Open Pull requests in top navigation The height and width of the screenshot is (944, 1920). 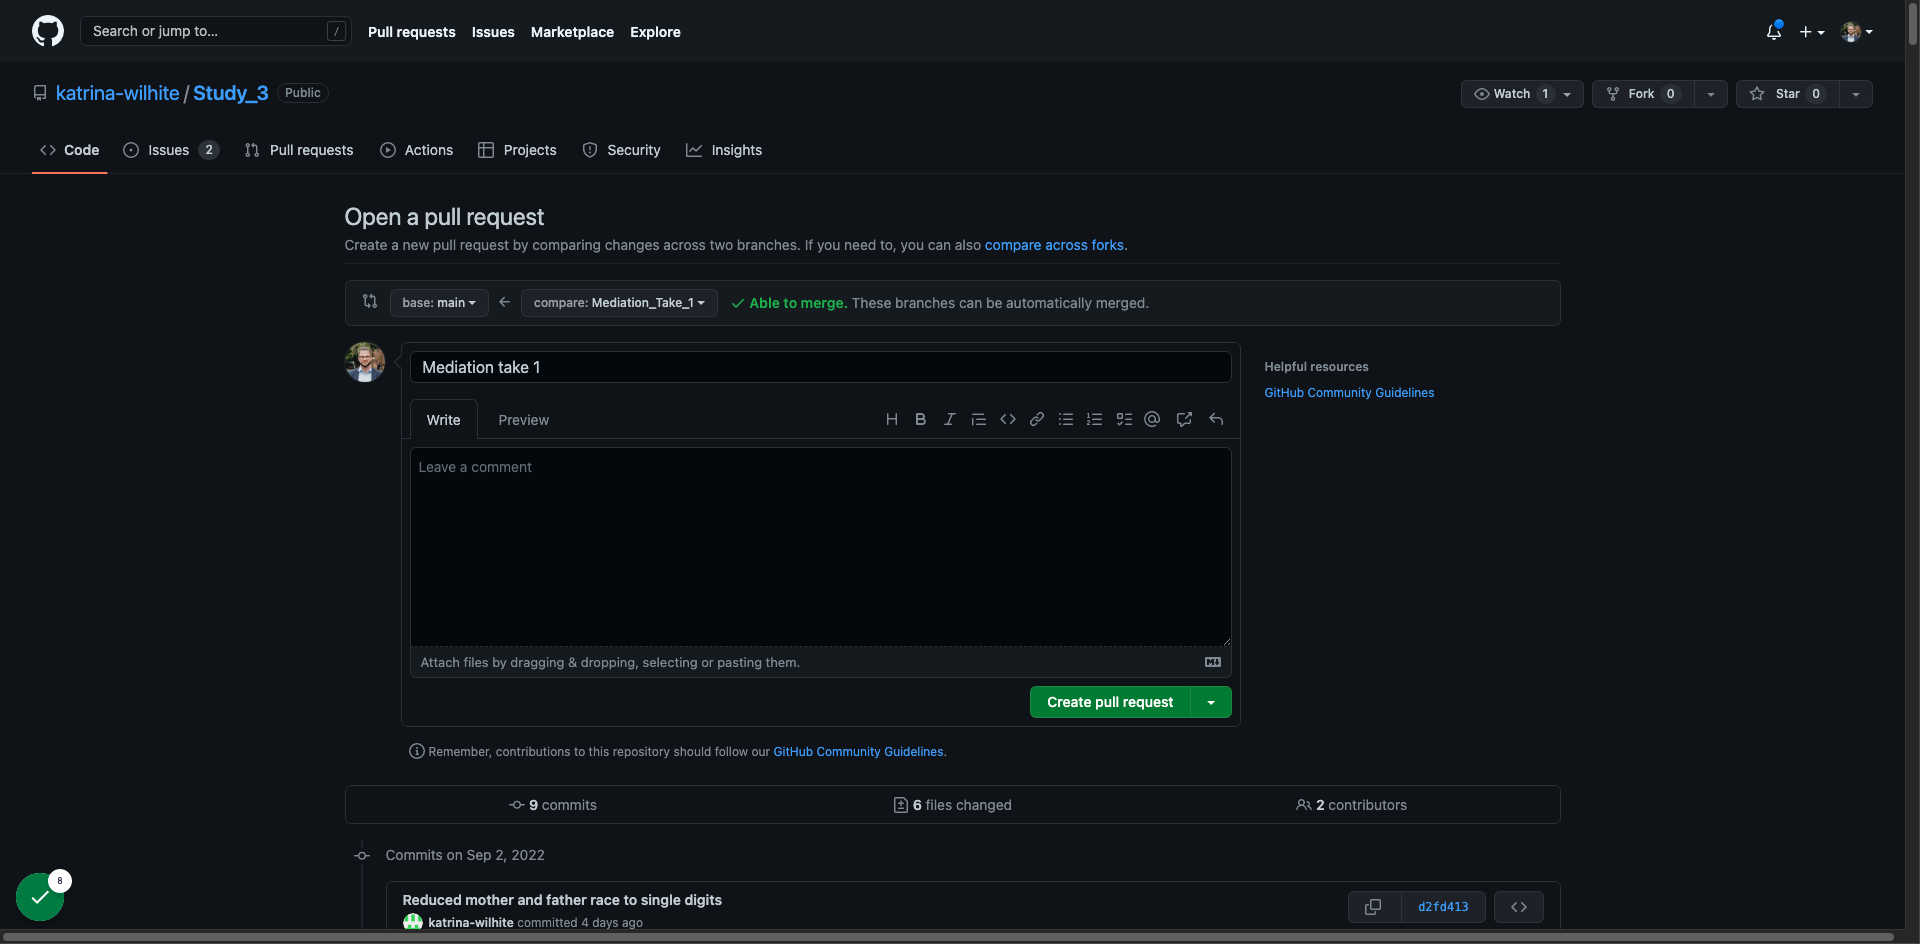pos(411,32)
